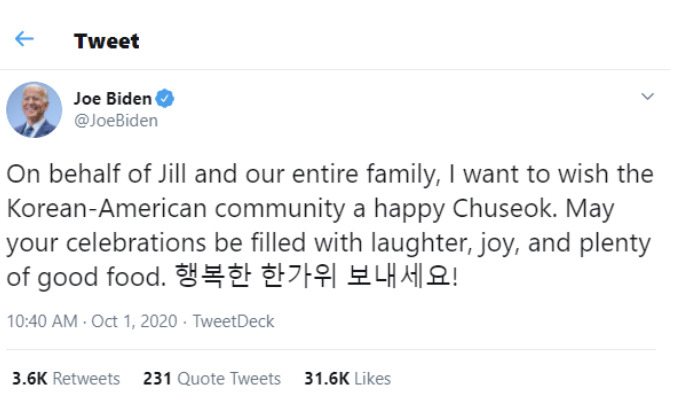Image resolution: width=700 pixels, height=400 pixels.
Task: View the 231 Quote Tweets
Action: (x=212, y=379)
